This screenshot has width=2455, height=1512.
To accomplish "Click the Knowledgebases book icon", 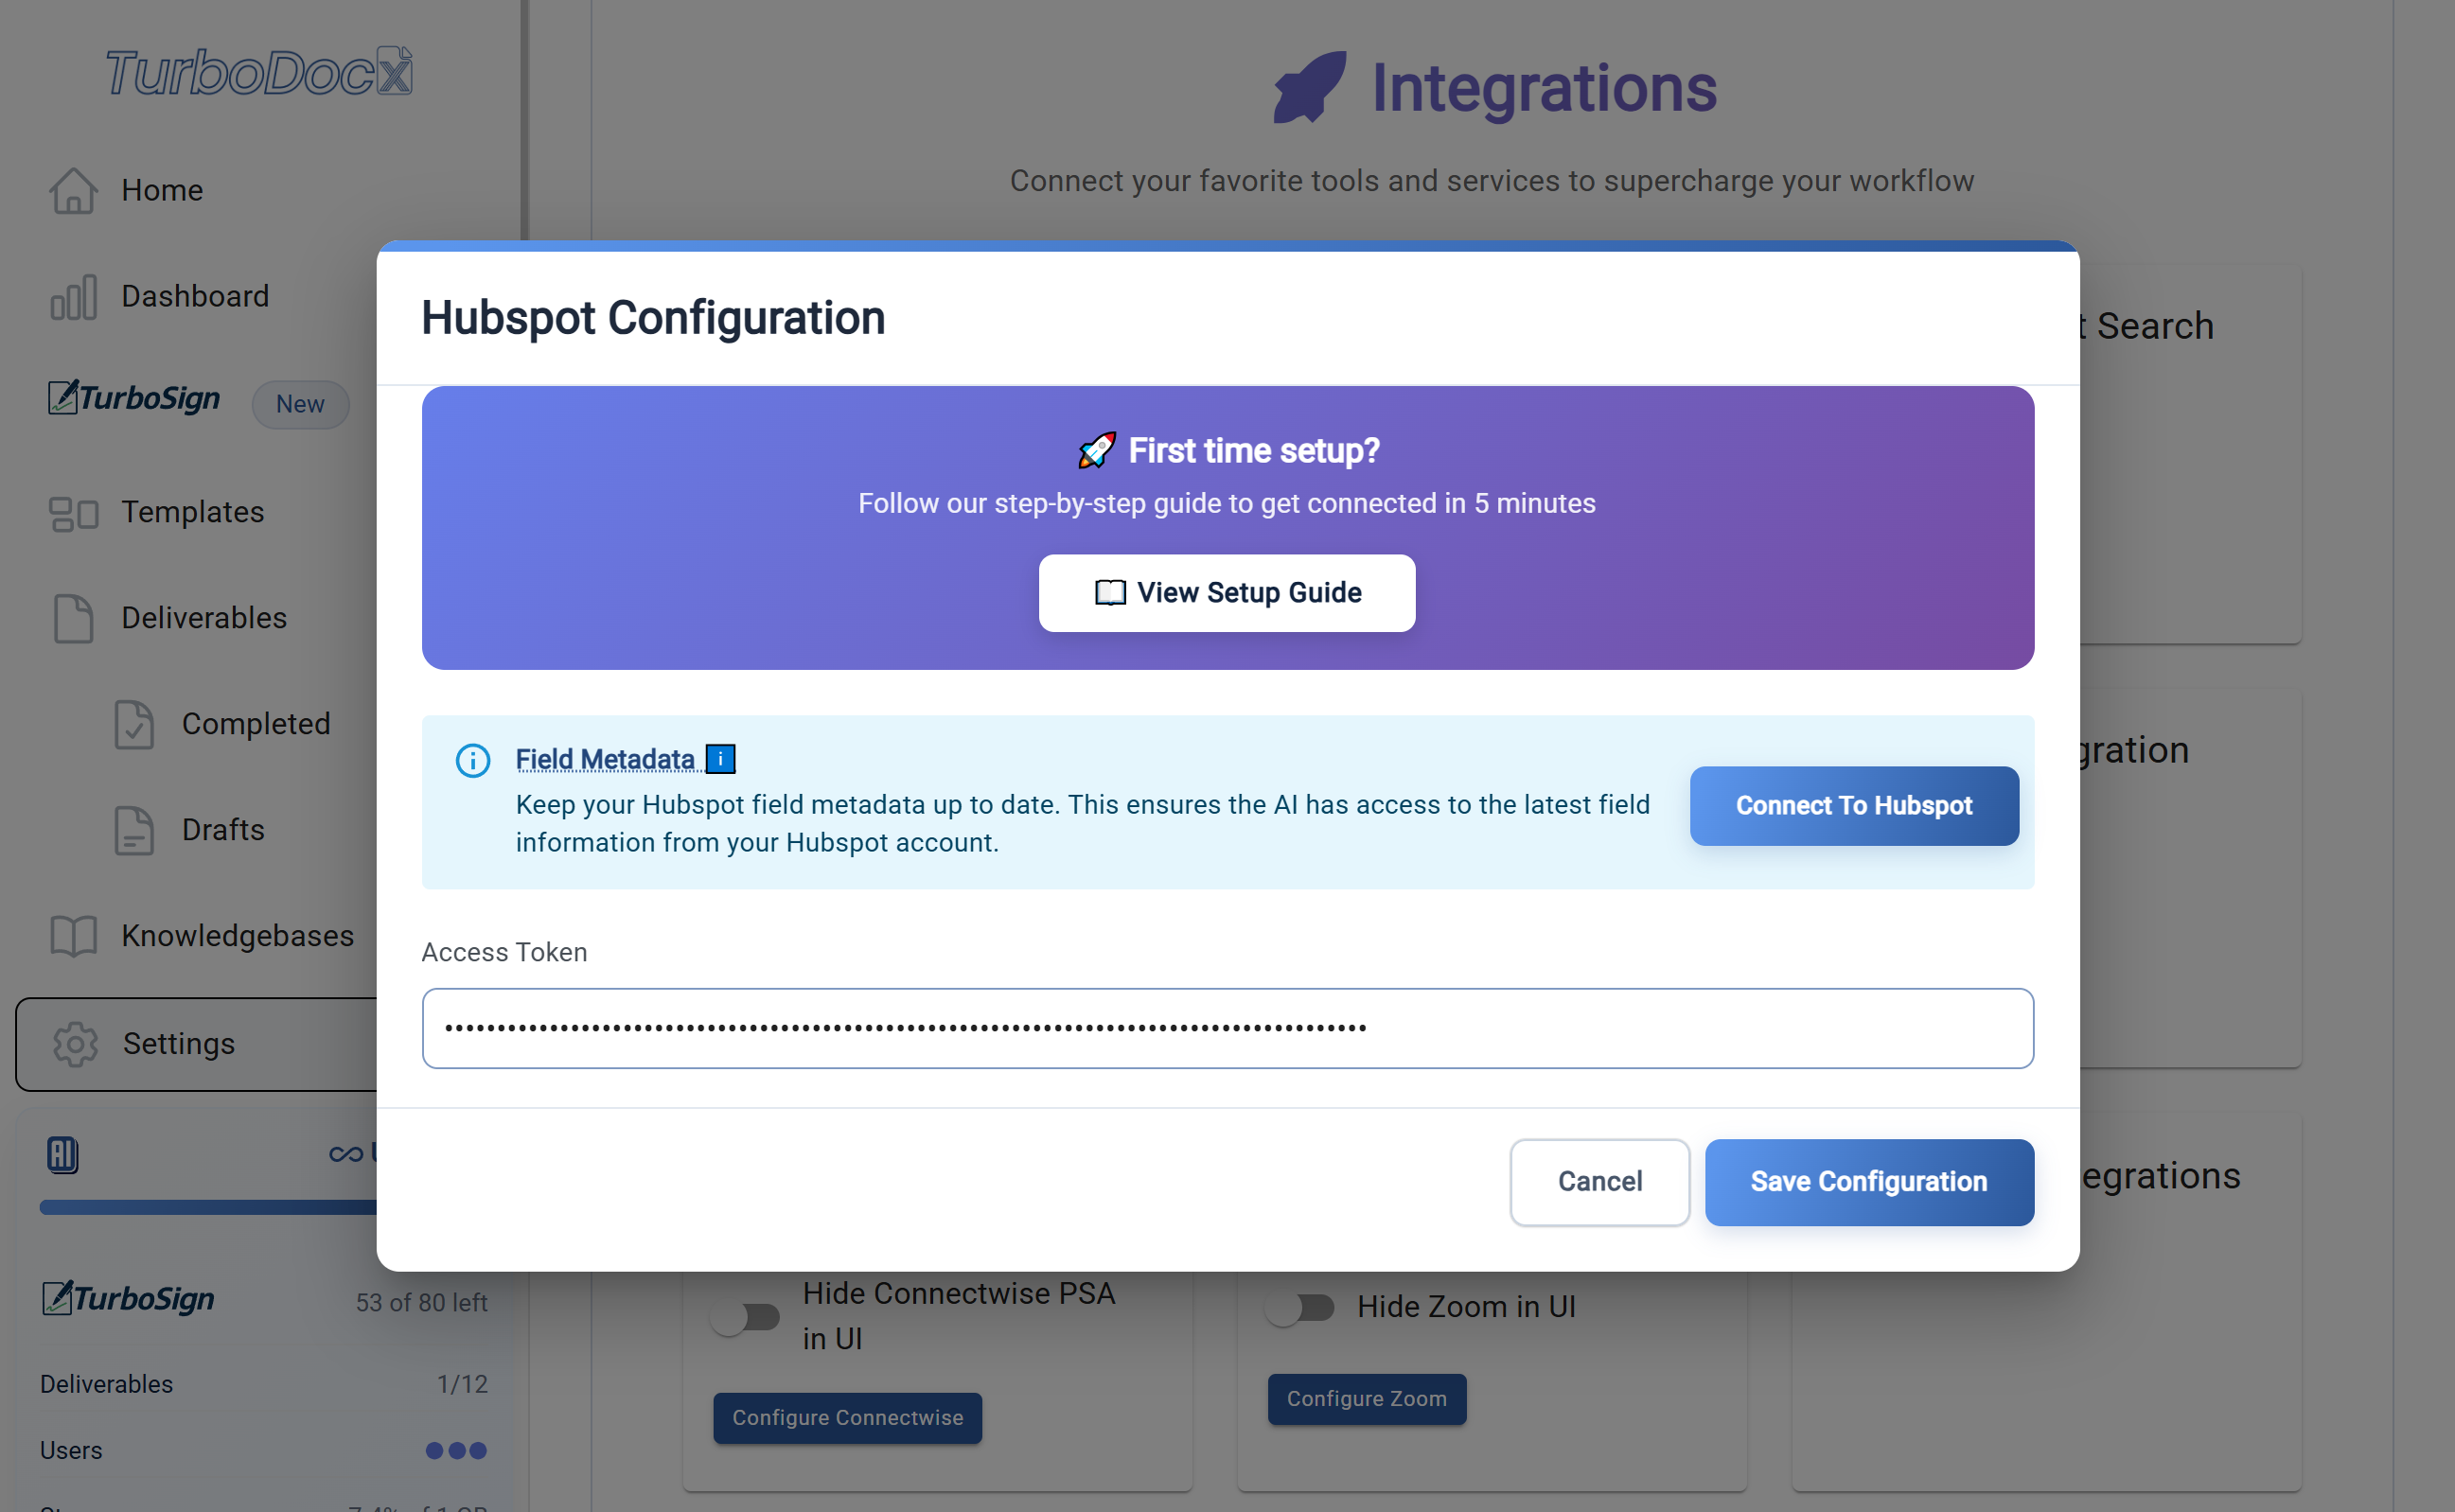I will coord(73,936).
